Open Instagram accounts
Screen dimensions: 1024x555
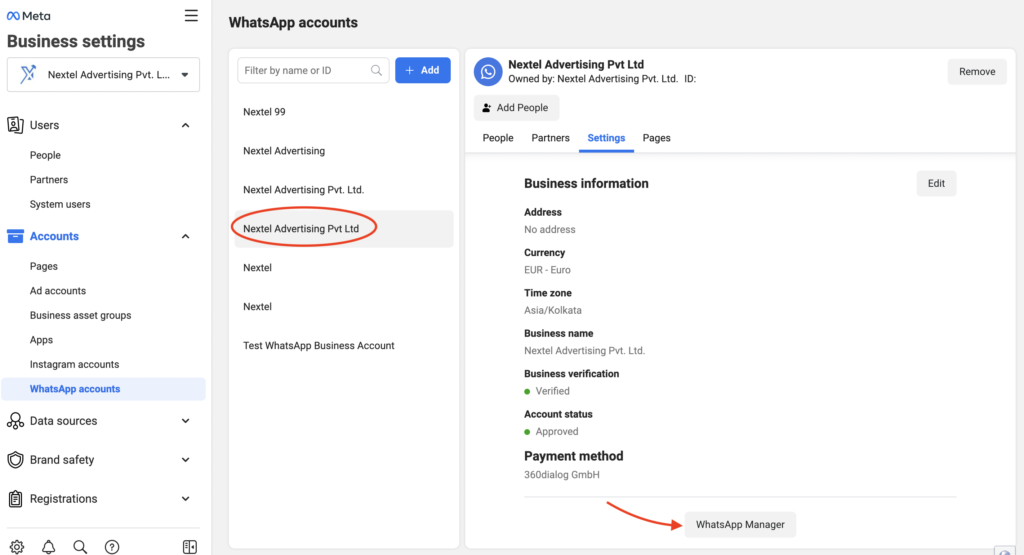tap(74, 364)
